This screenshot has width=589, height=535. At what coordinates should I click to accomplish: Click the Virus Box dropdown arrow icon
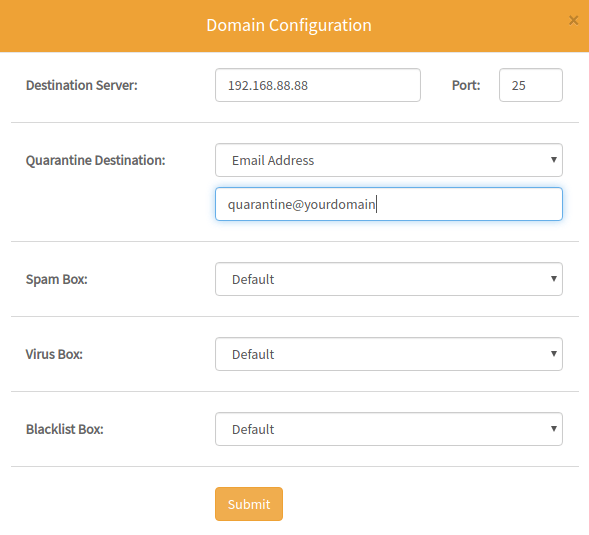pyautogui.click(x=554, y=354)
